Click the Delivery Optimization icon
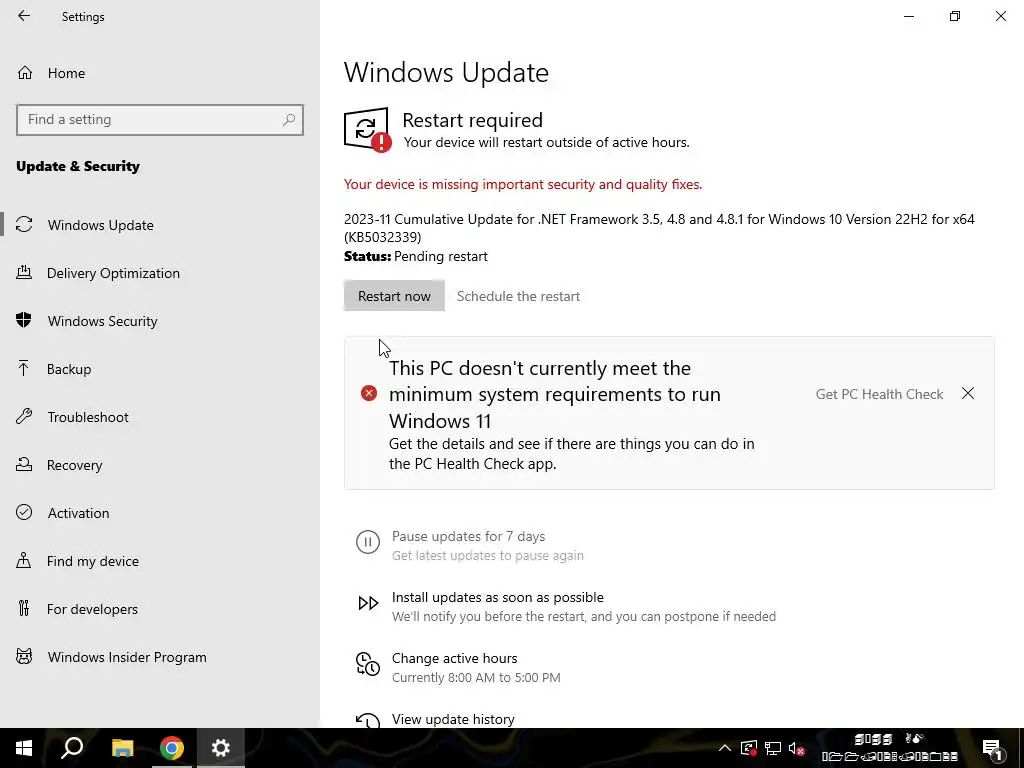Image resolution: width=1024 pixels, height=768 pixels. click(24, 273)
